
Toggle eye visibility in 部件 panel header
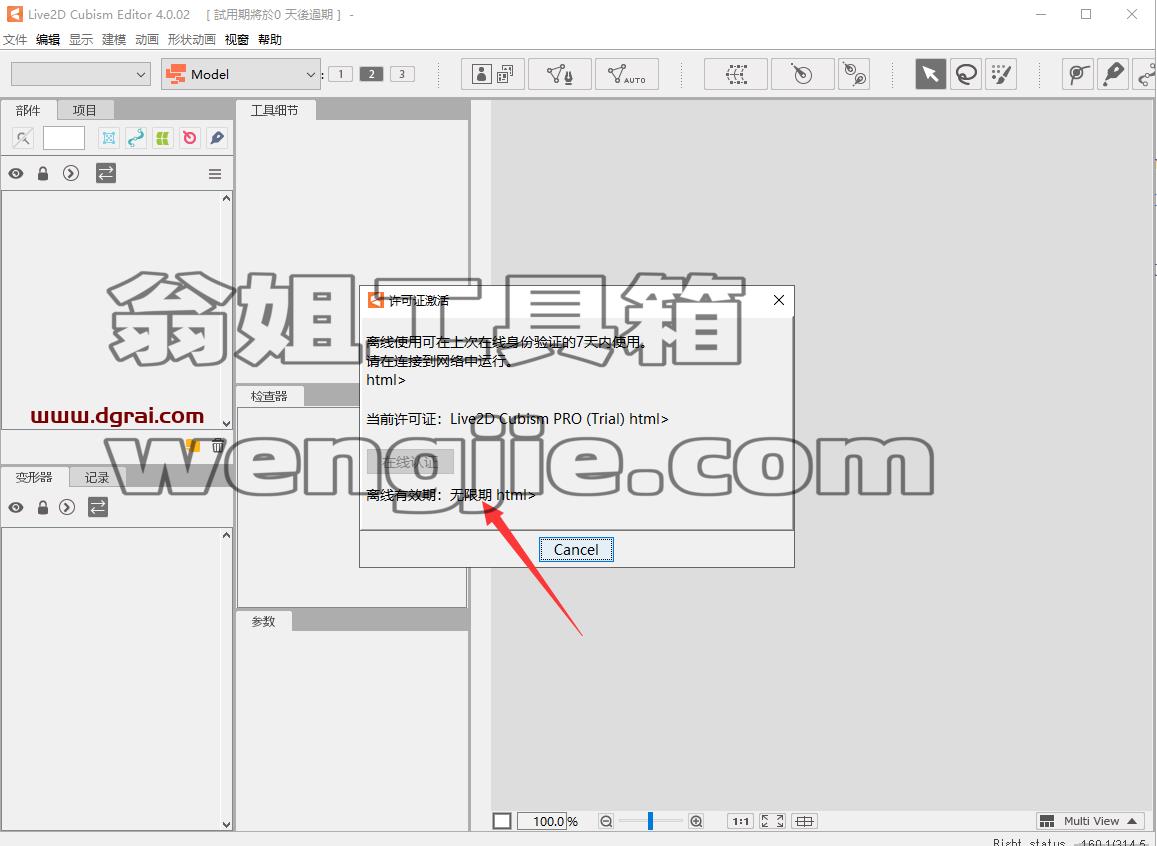click(15, 173)
